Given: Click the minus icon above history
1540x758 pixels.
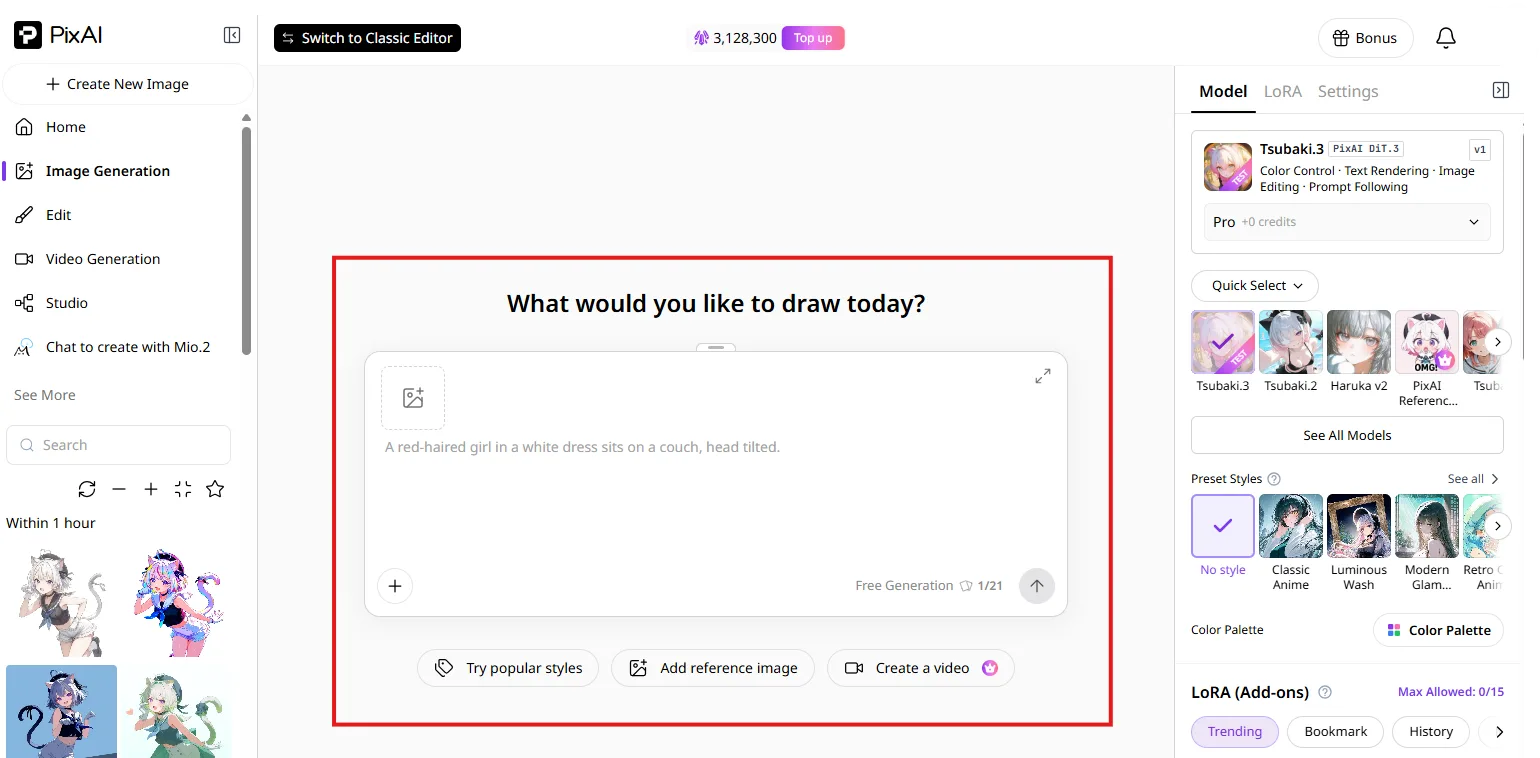Looking at the screenshot, I should pyautogui.click(x=119, y=489).
